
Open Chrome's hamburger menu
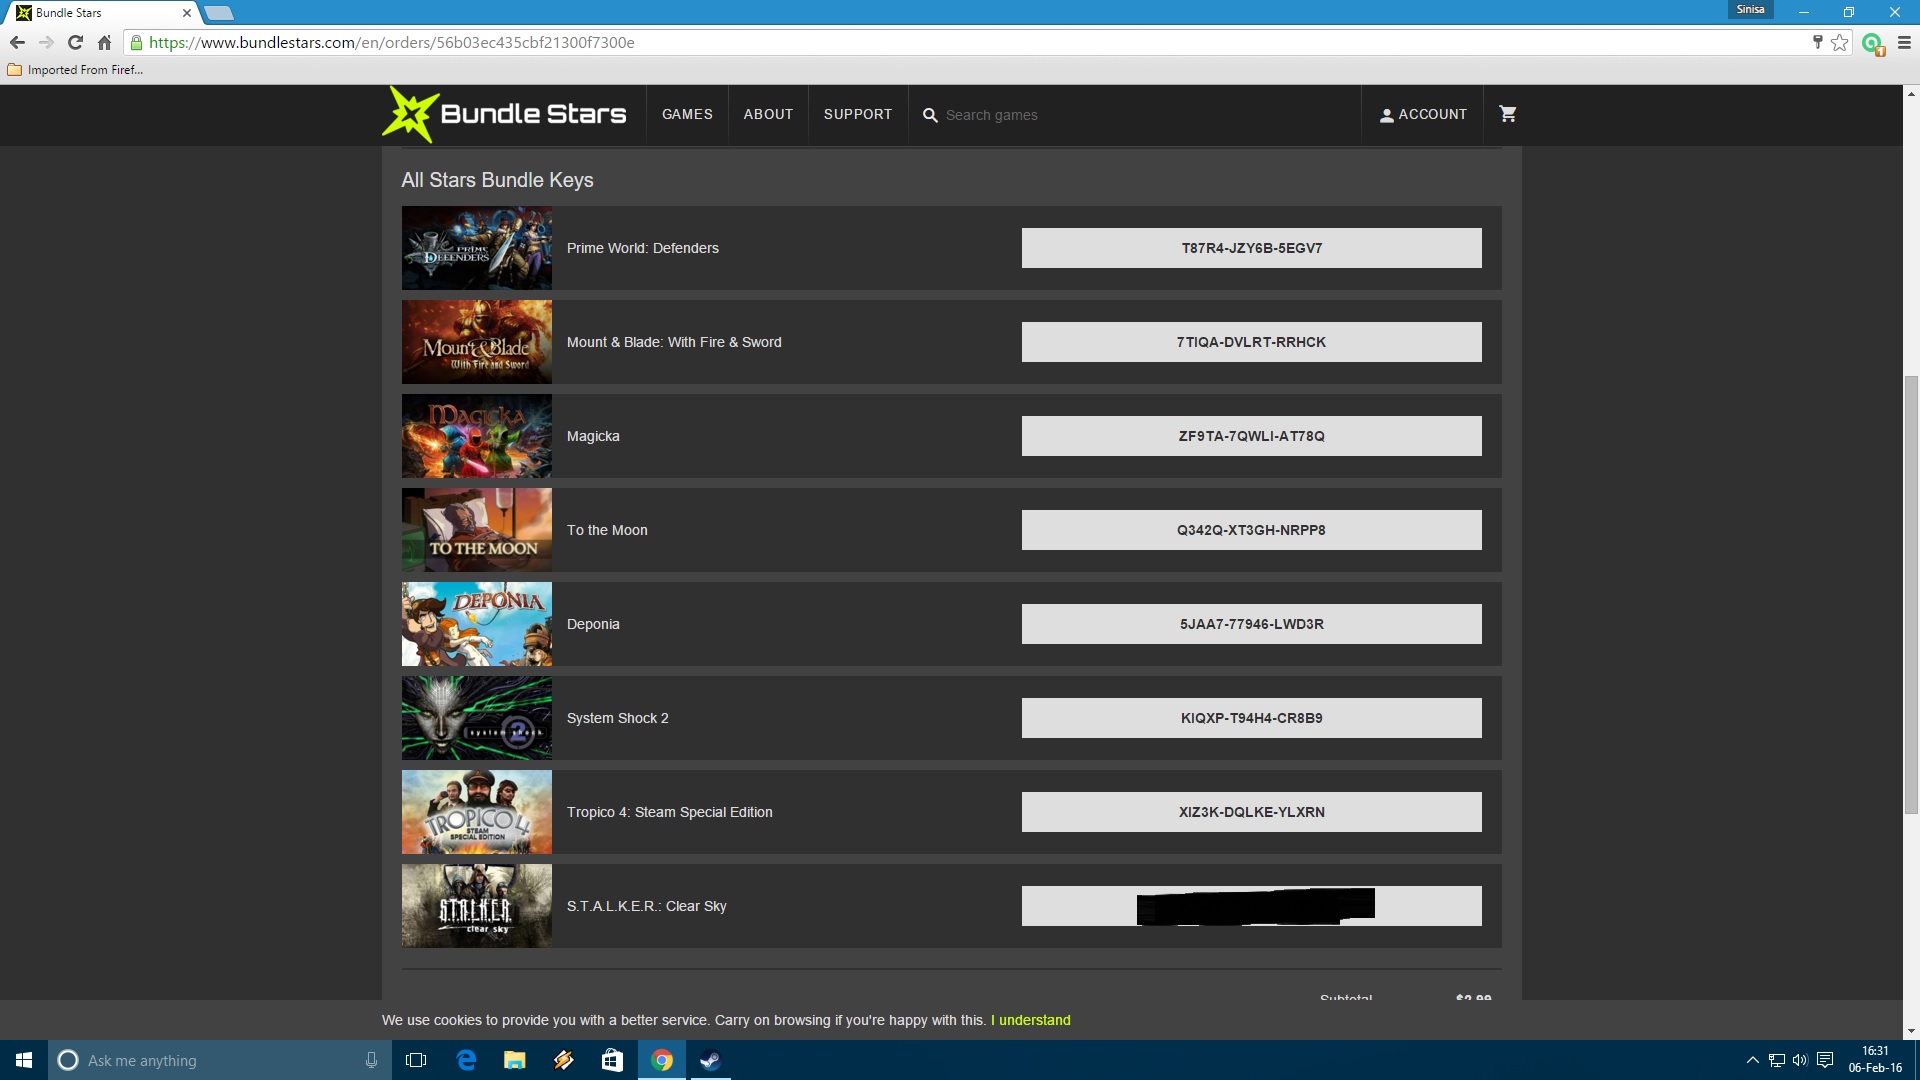click(x=1904, y=42)
